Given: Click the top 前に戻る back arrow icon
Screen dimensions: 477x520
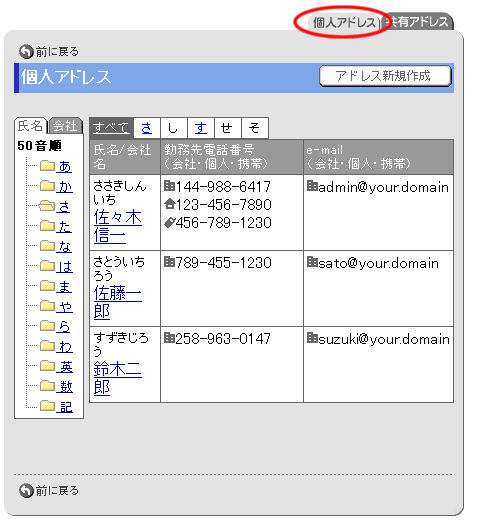Looking at the screenshot, I should tap(26, 52).
